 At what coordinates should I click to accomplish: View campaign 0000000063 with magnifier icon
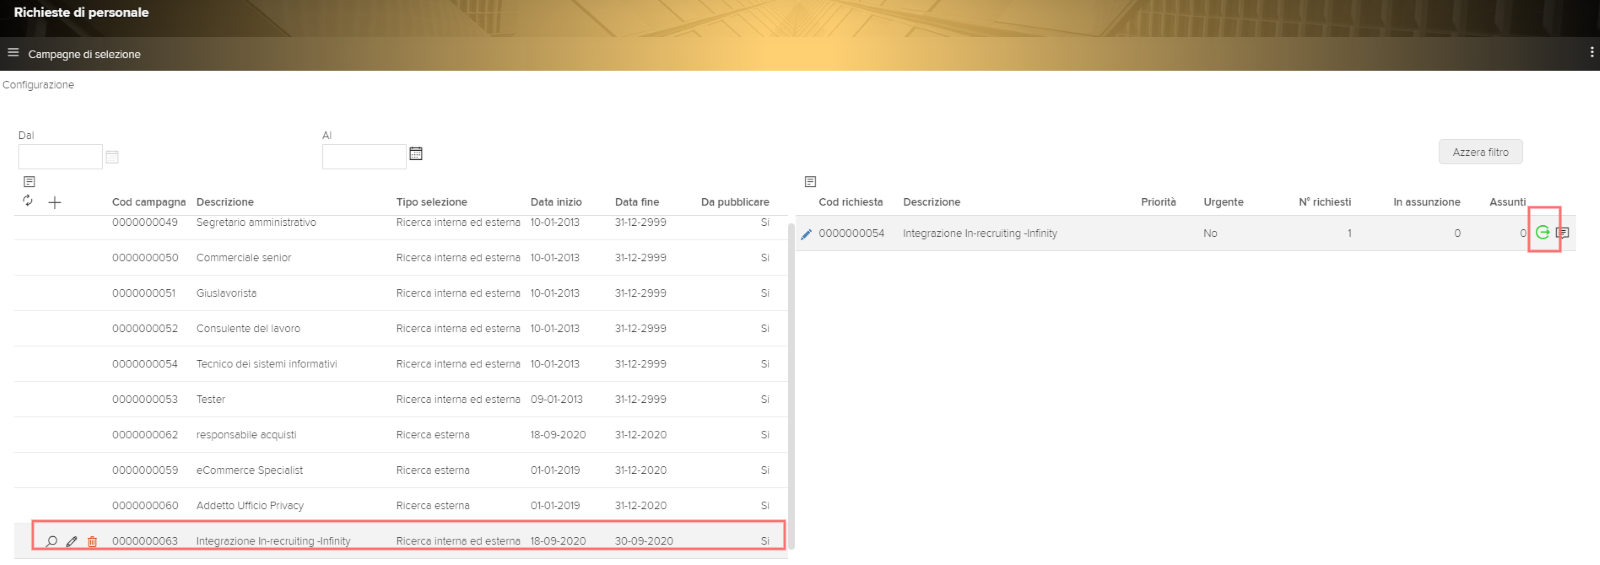point(51,541)
